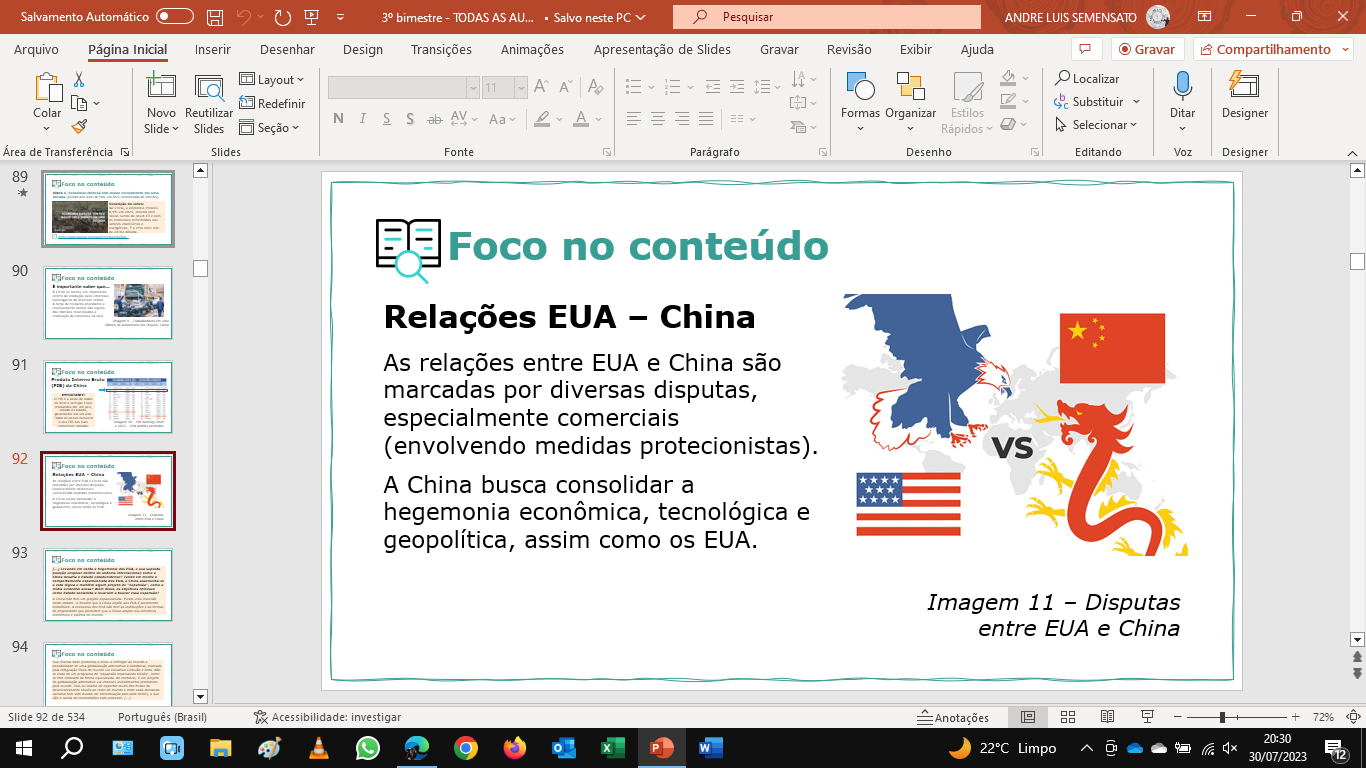Viewport: 1366px width, 768px height.
Task: Open Layout dropdown
Action: (272, 80)
